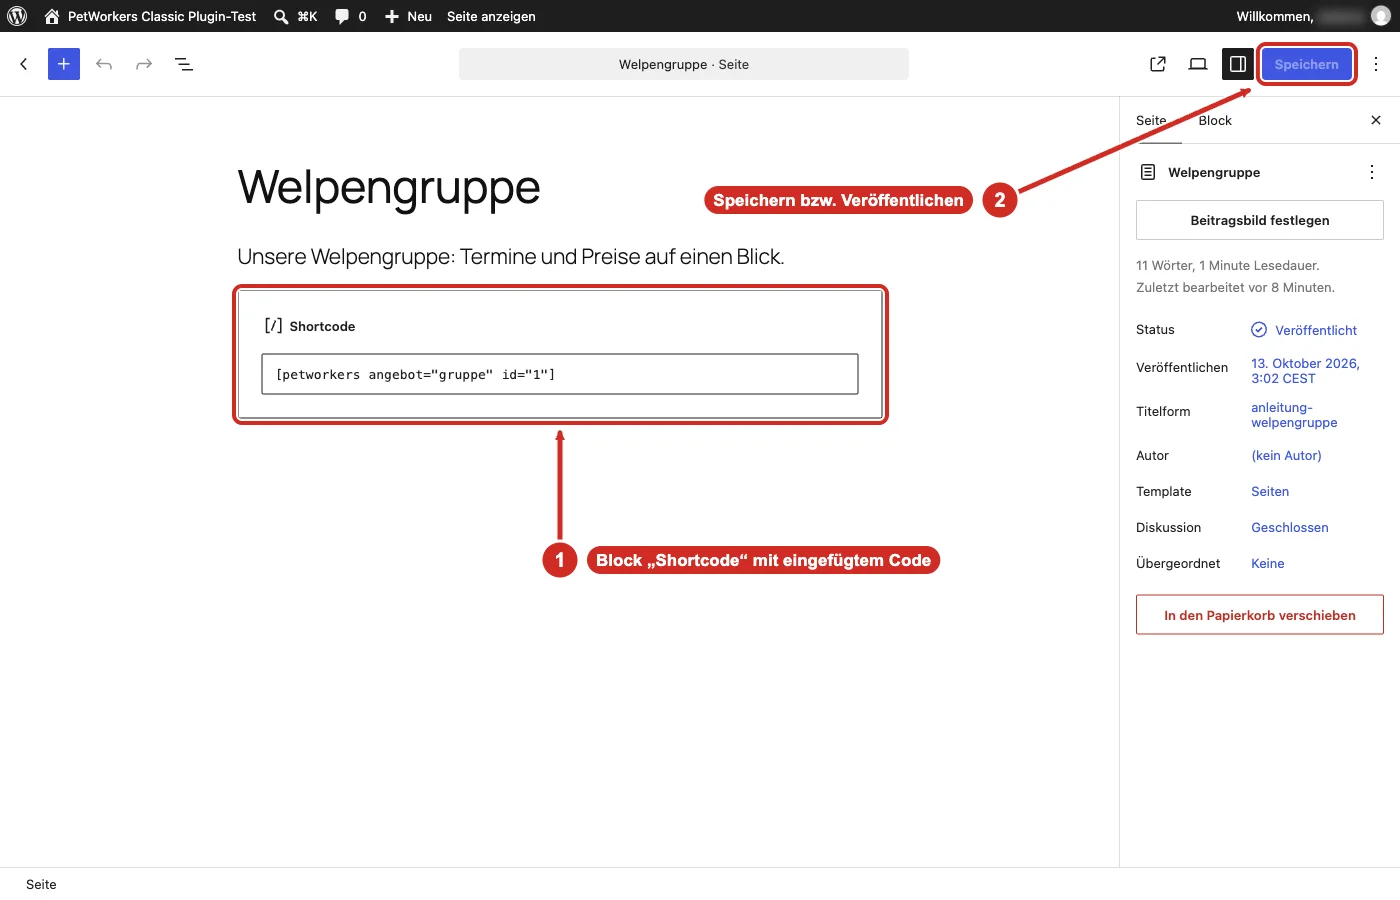
Task: Open the document overview list view
Action: coord(184,64)
